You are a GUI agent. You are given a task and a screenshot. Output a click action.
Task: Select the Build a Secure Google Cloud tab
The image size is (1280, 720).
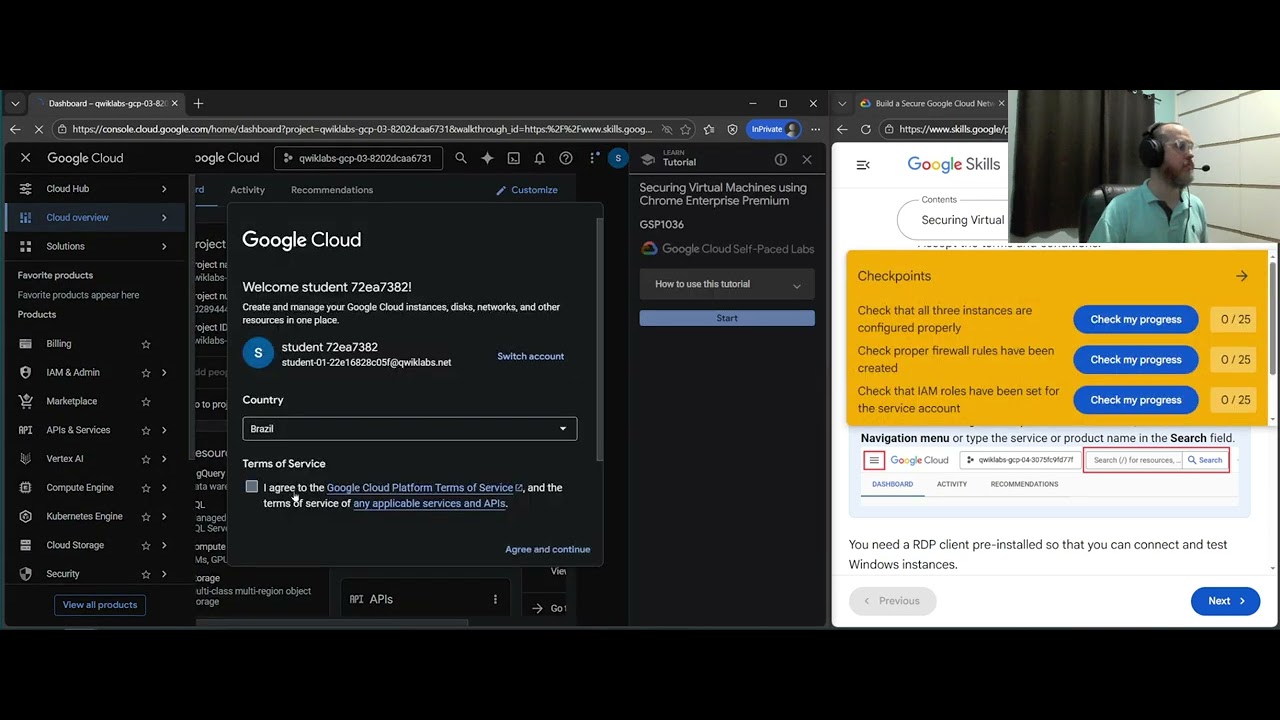(x=932, y=103)
